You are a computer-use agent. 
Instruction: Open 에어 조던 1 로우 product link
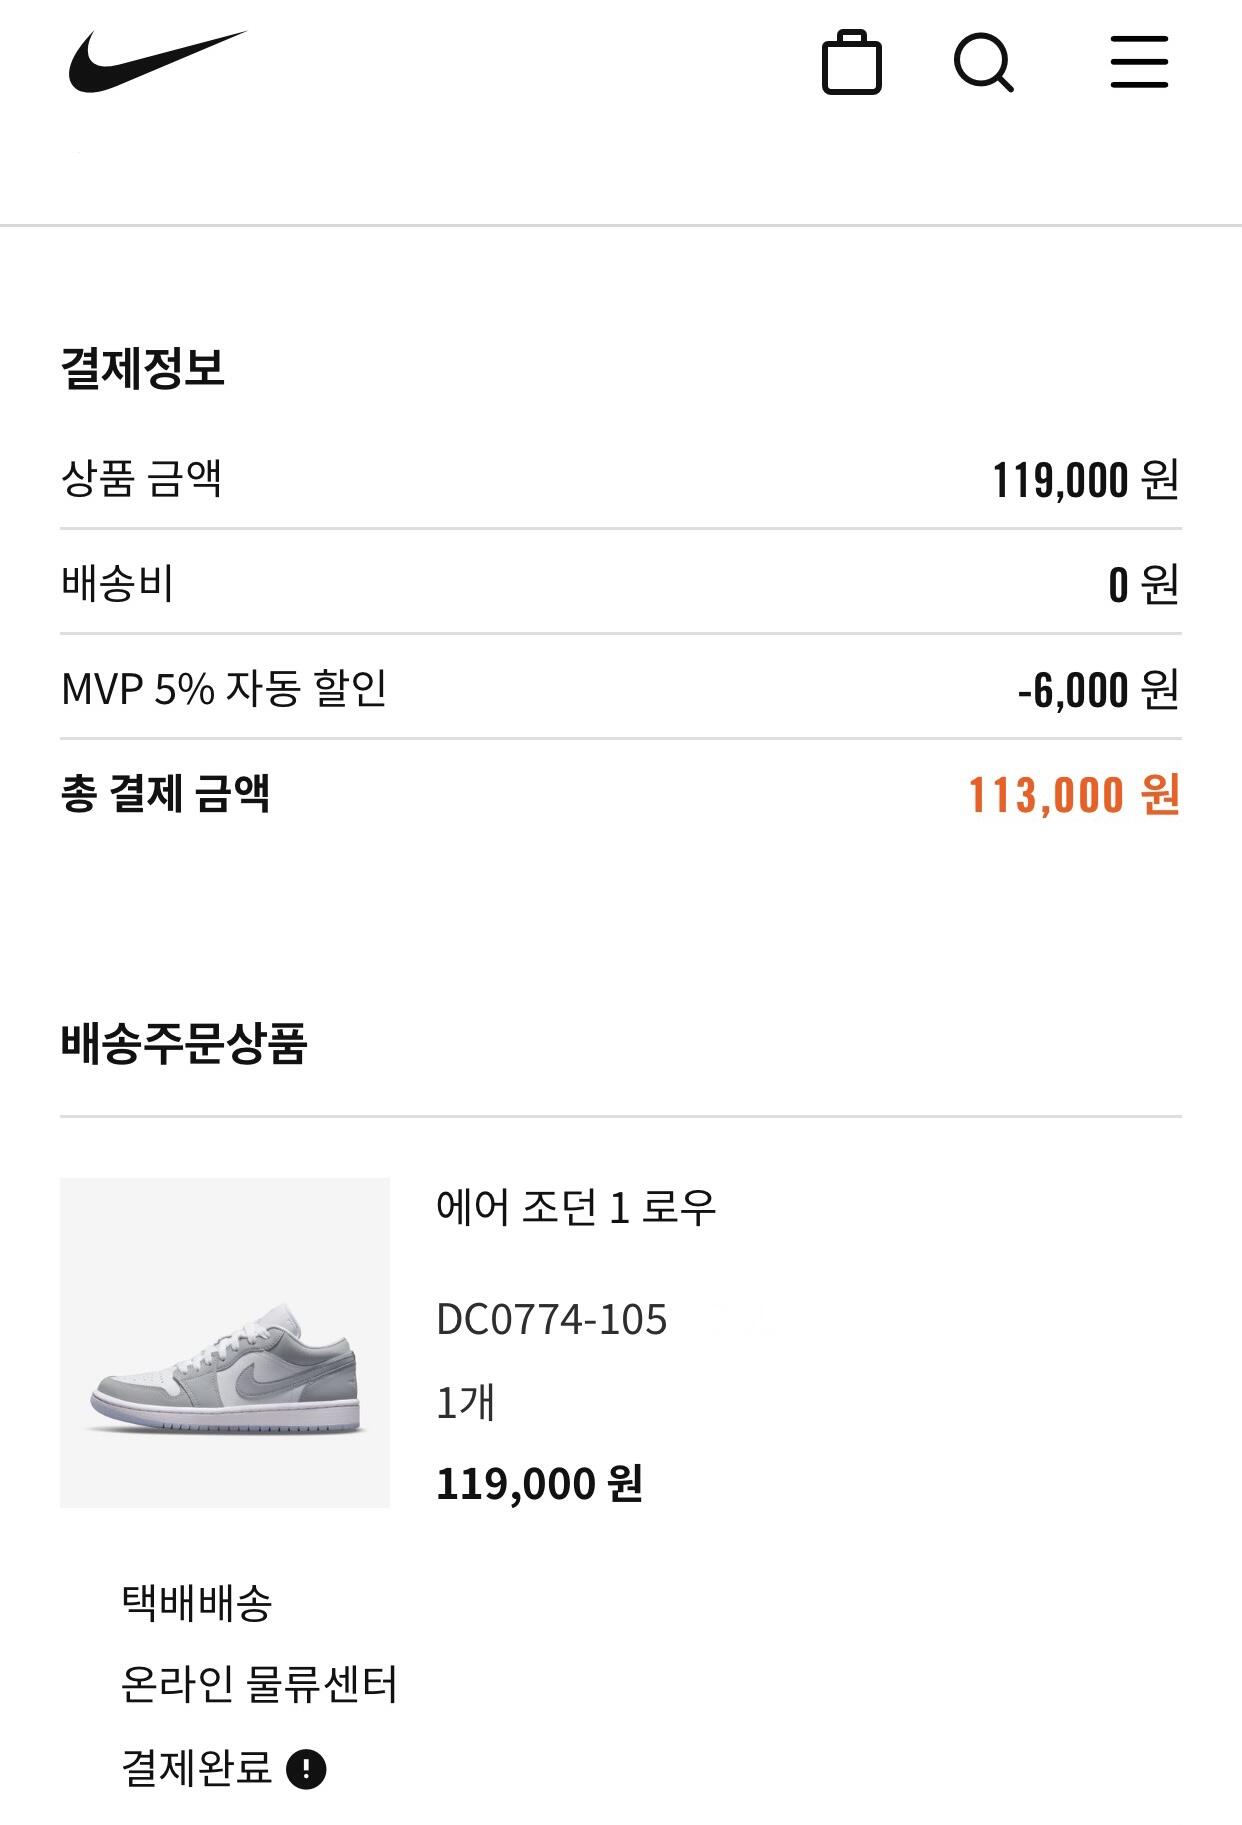click(x=576, y=1207)
